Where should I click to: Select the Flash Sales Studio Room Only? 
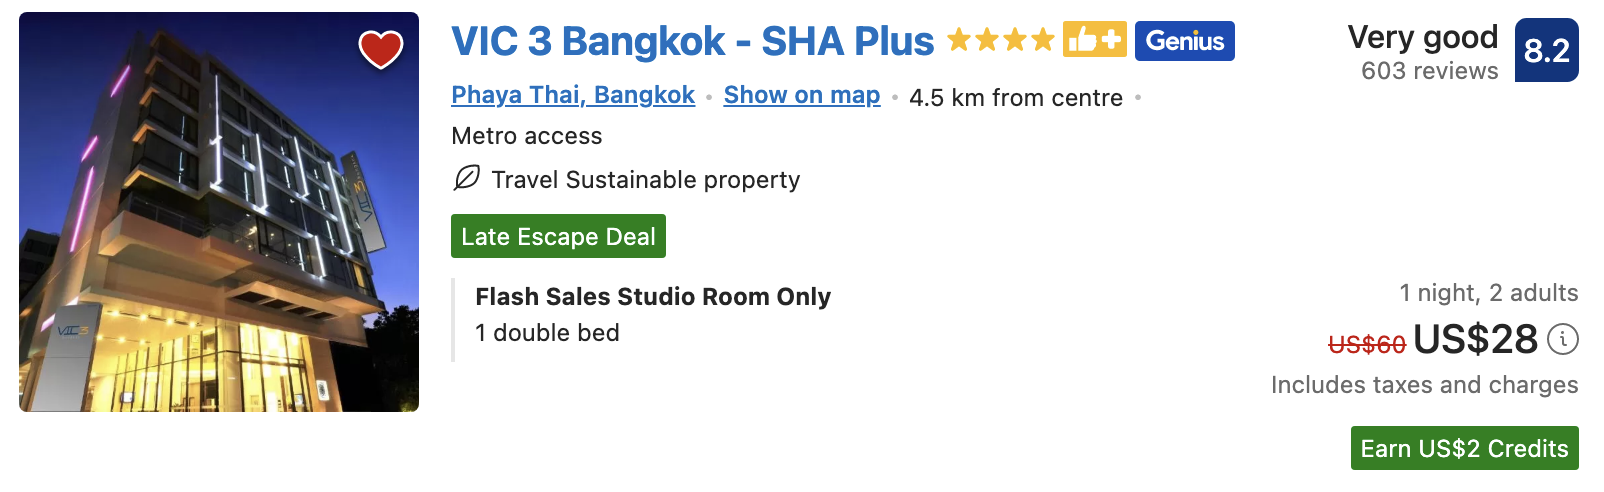[653, 297]
